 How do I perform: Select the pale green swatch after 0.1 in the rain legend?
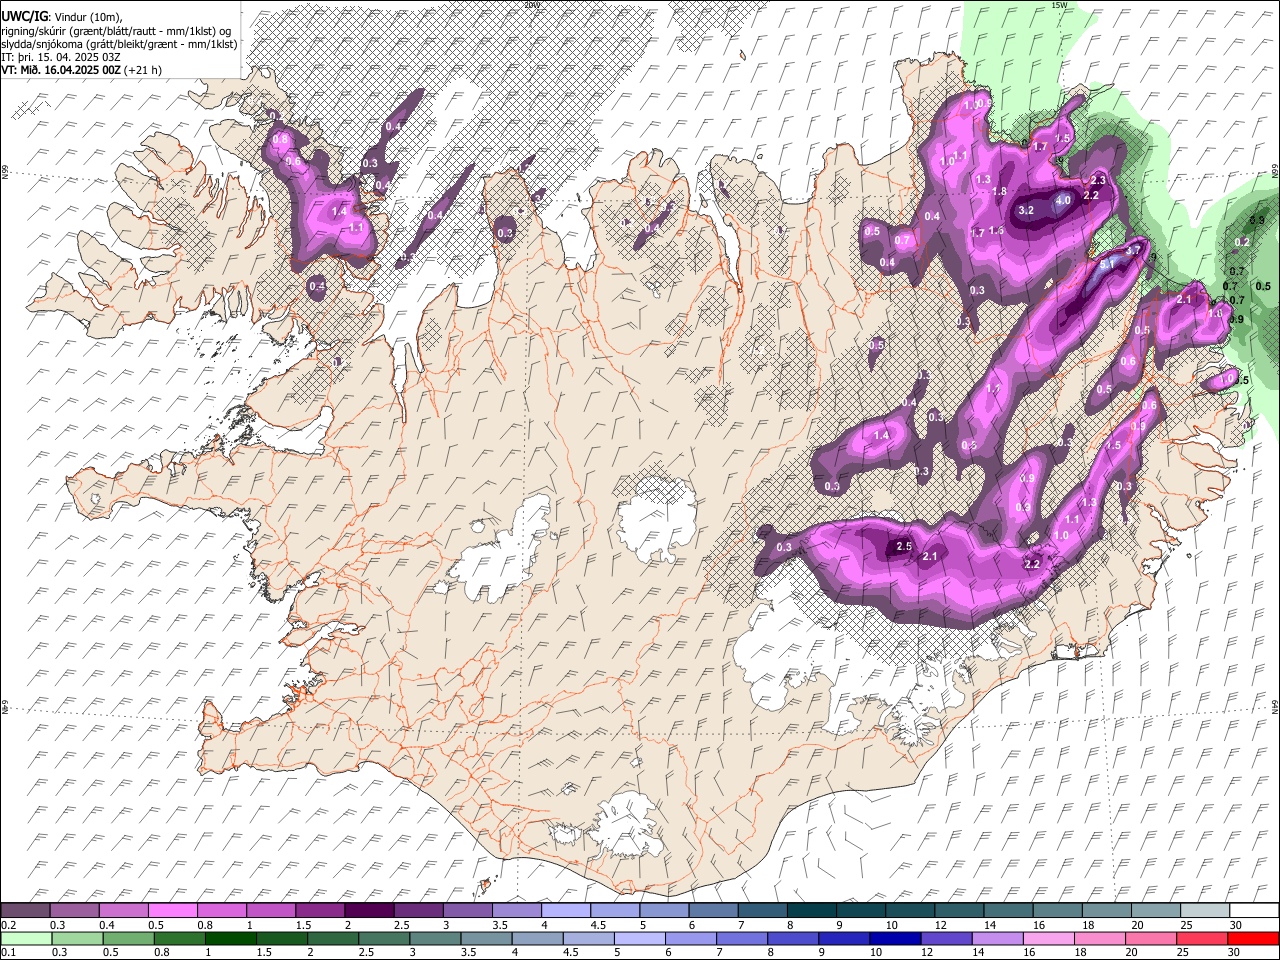27,938
